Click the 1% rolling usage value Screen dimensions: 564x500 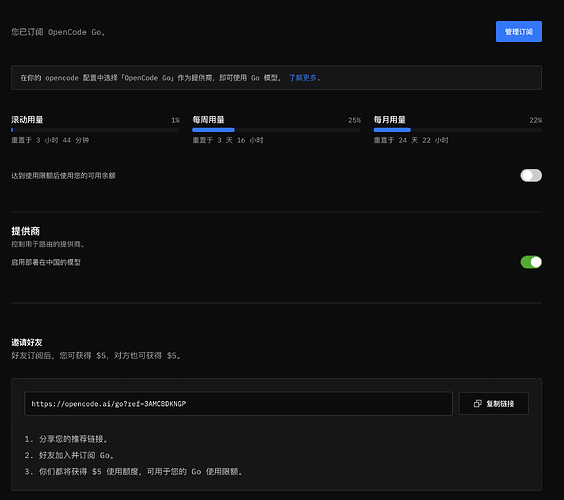[175, 120]
